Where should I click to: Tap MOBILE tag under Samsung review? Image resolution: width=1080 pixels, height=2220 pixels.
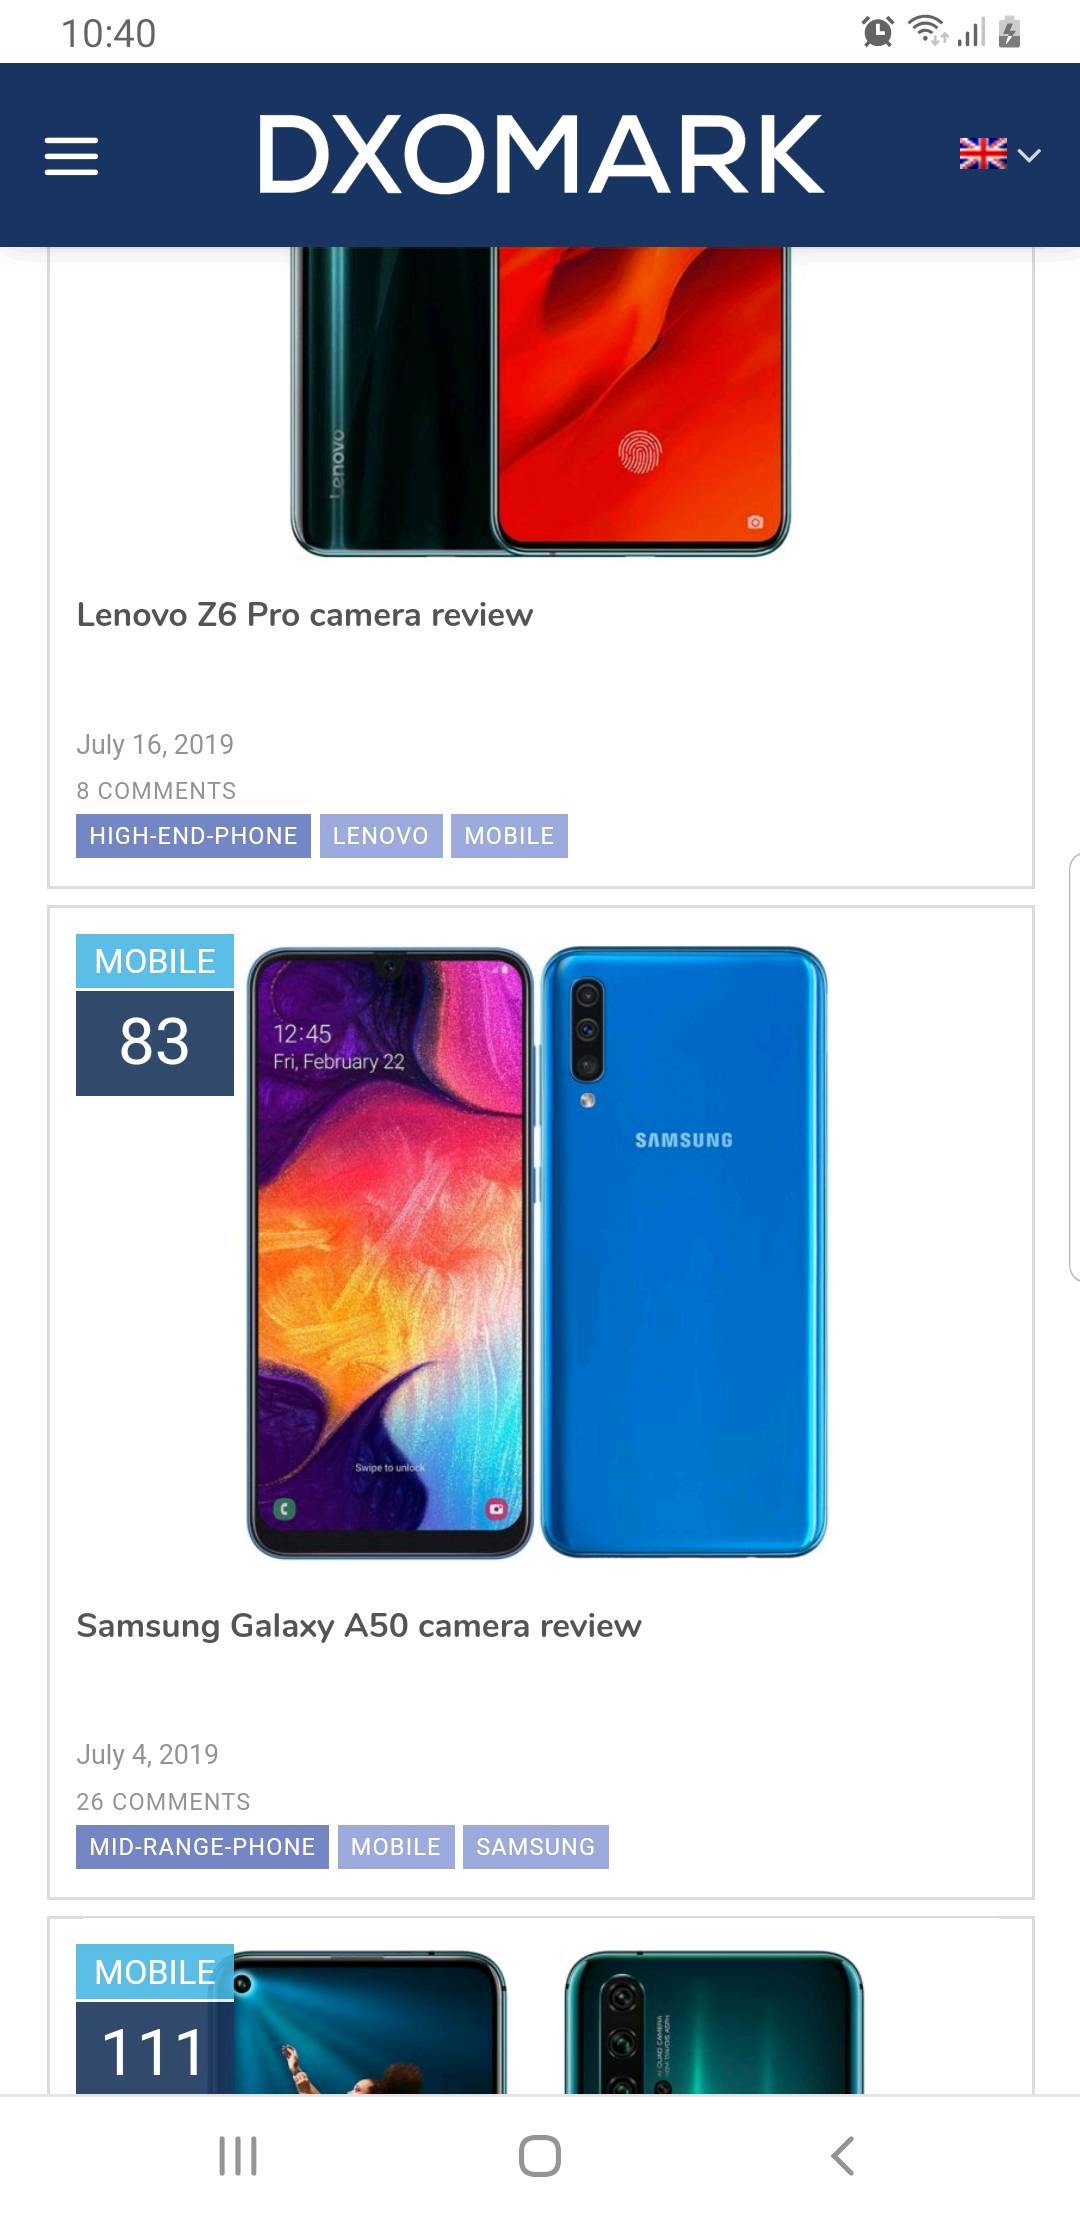(396, 1847)
